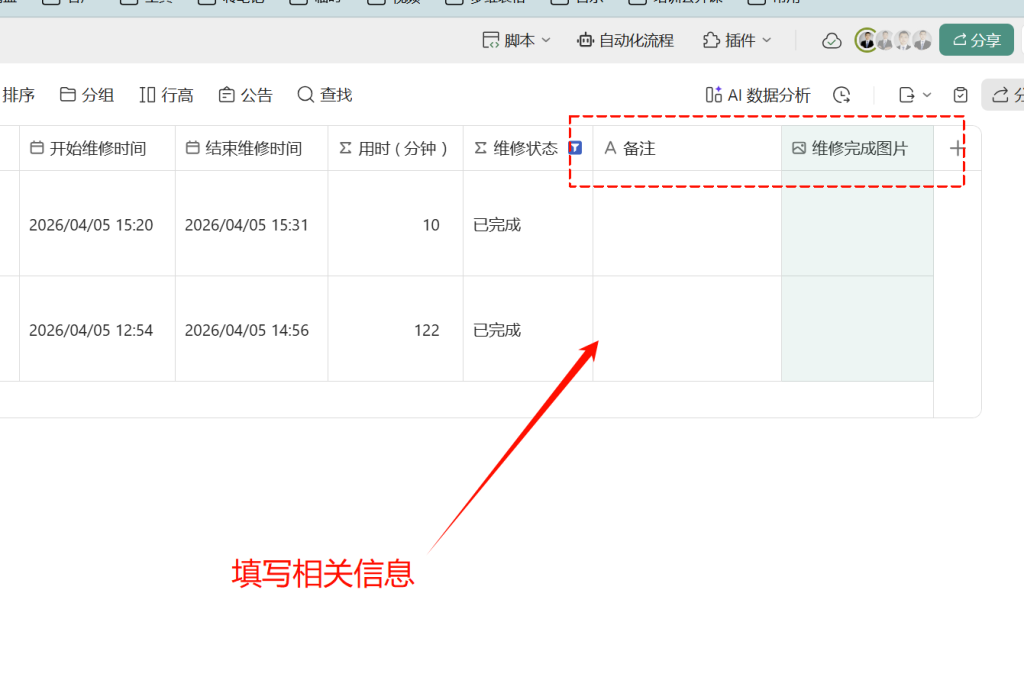Screen dimensions: 1024x677
Task: Click the clipboard checklist icon
Action: (x=960, y=95)
